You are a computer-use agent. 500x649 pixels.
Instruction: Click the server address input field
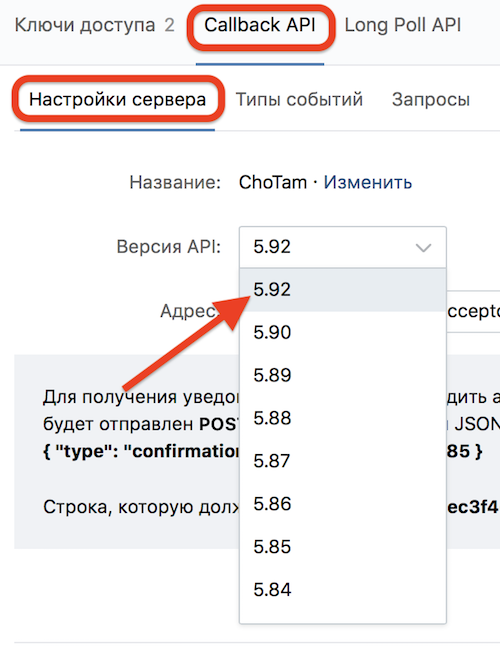pos(473,311)
